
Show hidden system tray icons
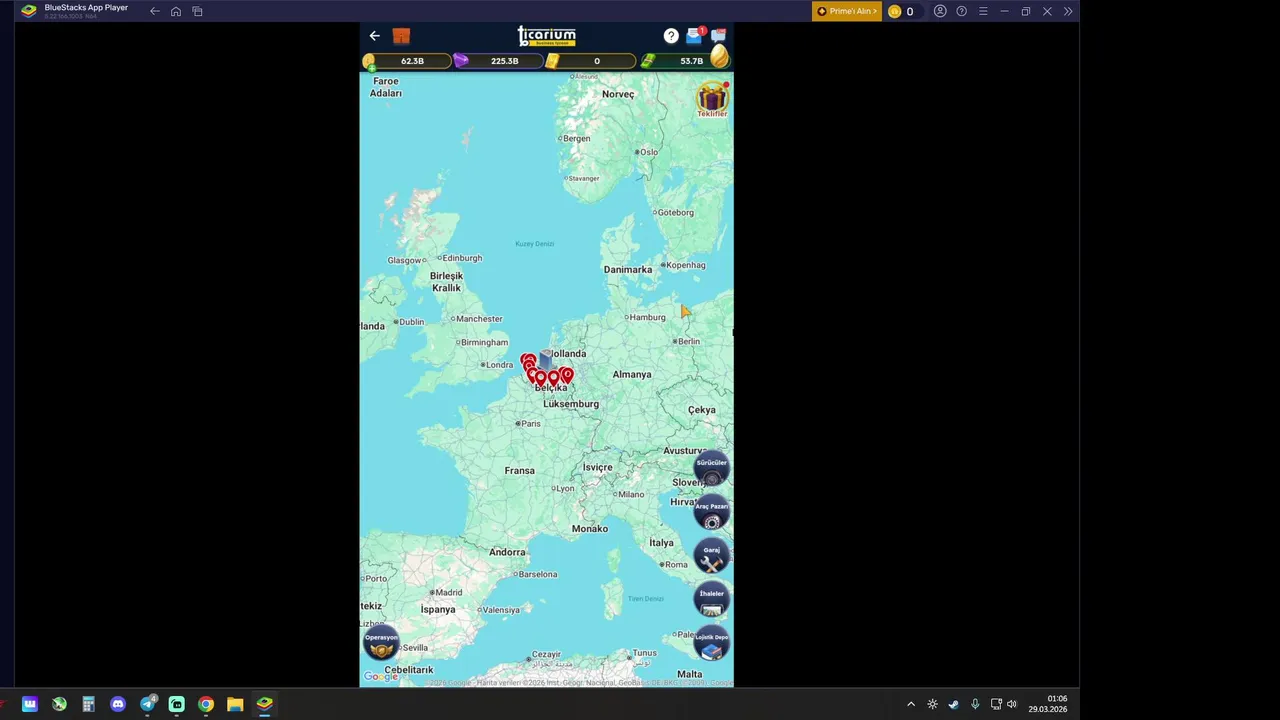[910, 704]
